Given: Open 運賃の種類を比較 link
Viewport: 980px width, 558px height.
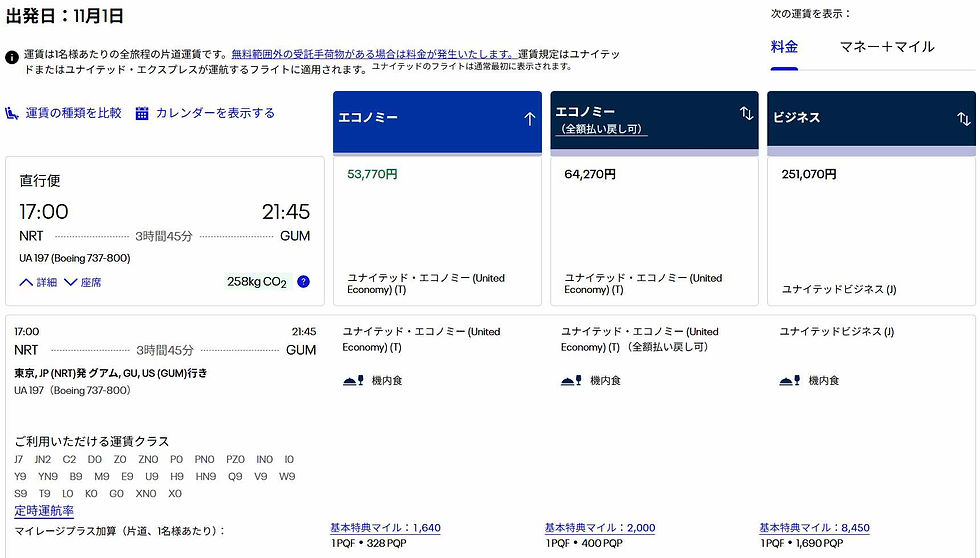Looking at the screenshot, I should [73, 113].
